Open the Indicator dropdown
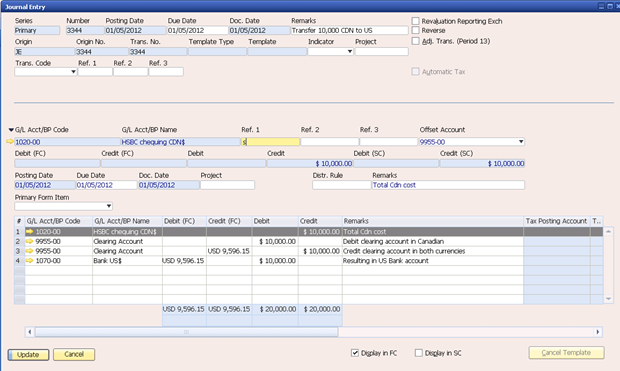620x371 pixels. click(x=350, y=51)
